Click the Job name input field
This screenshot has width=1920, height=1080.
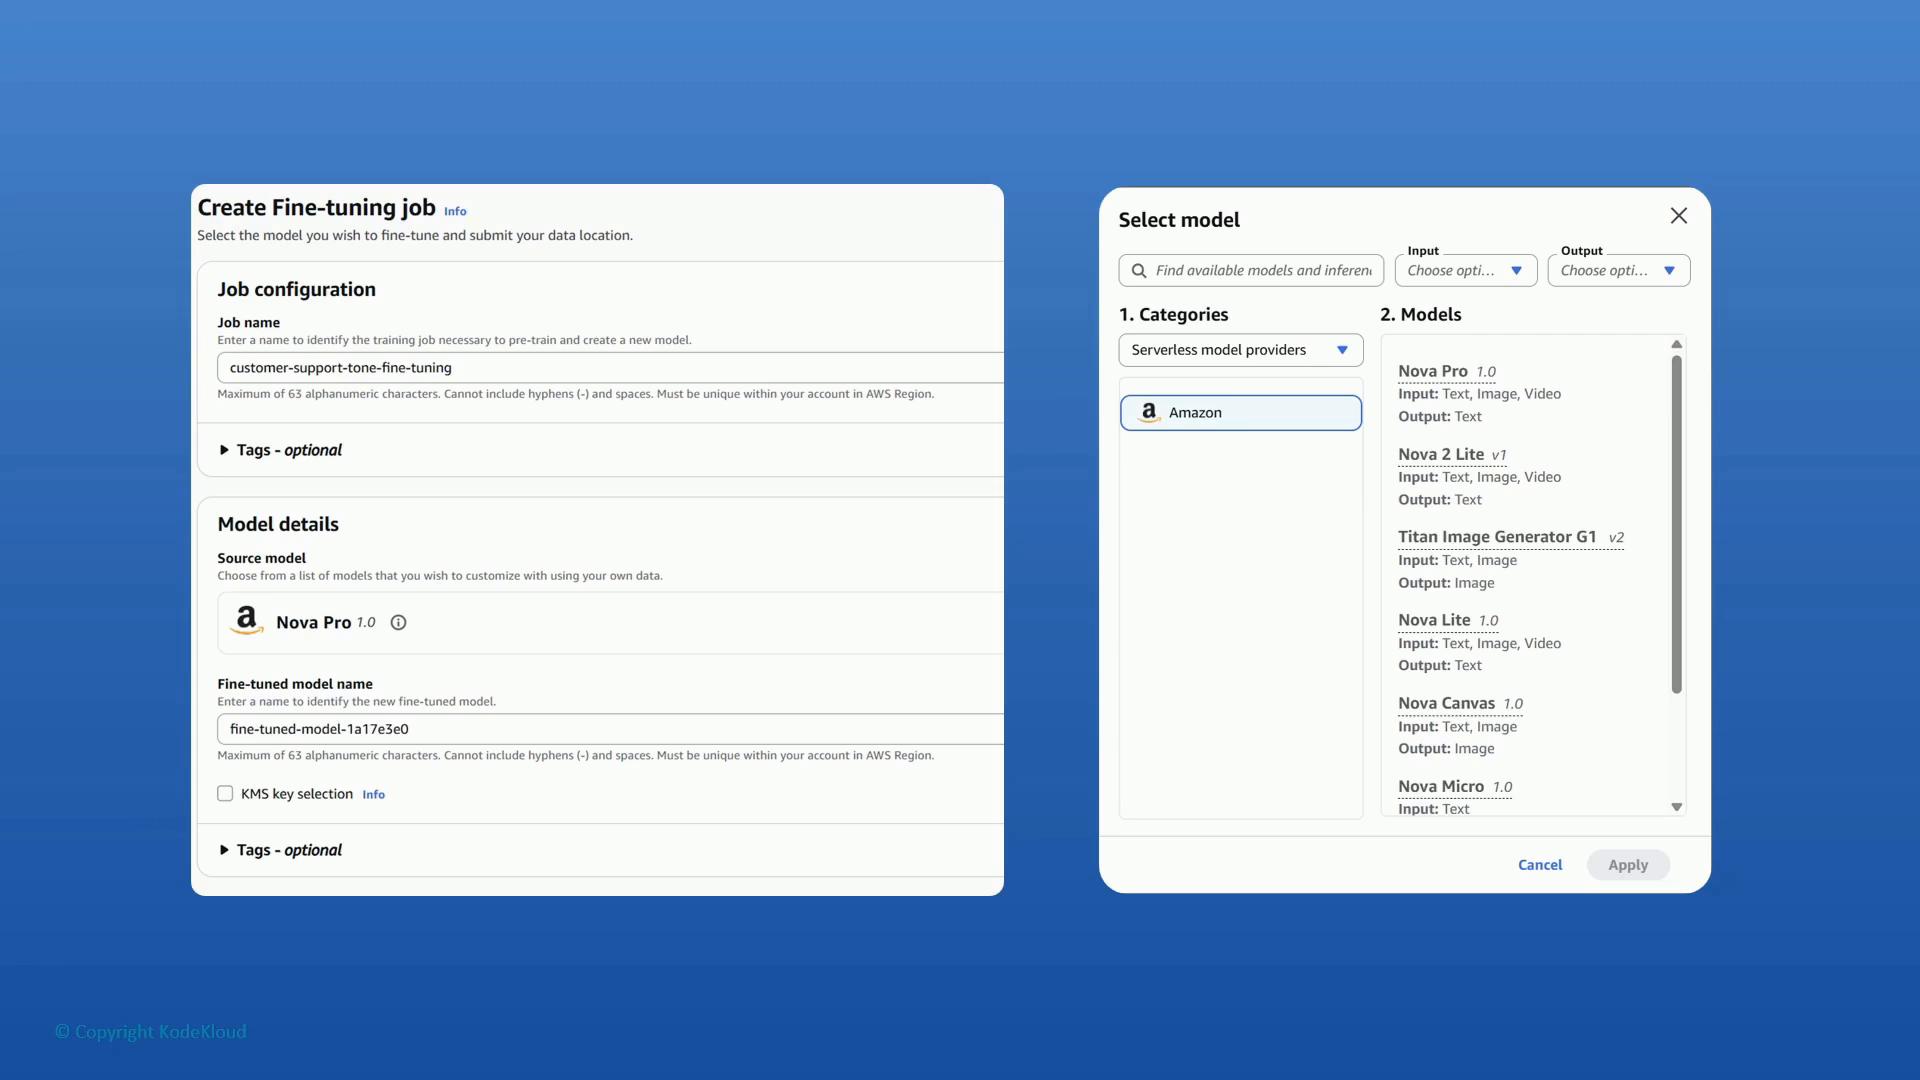tap(610, 368)
